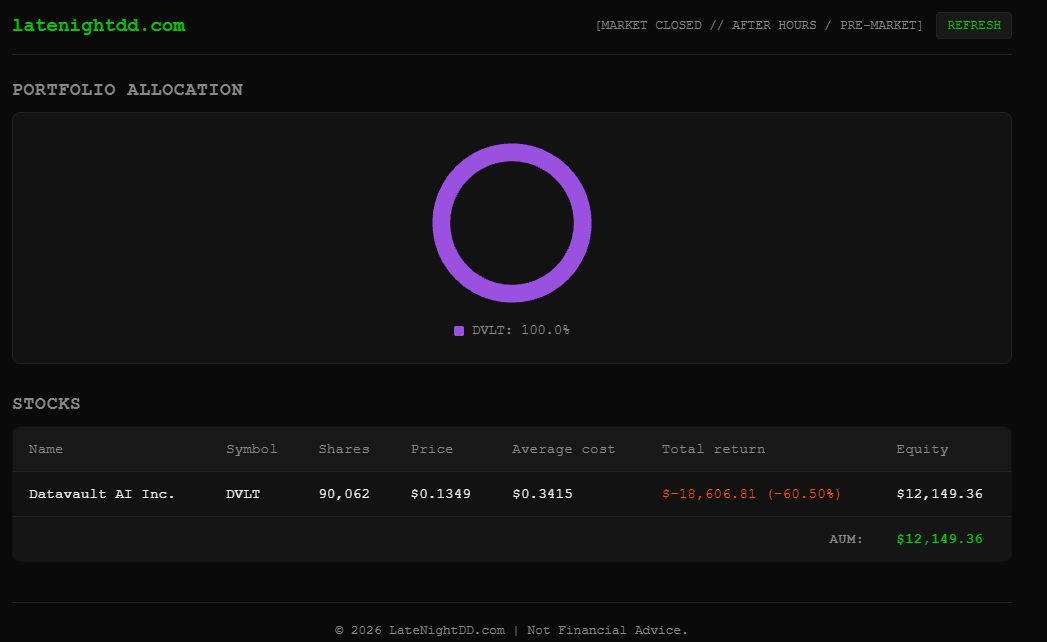Screen dimensions: 1047x642
Task: Click the 'Total return' column header
Action: coord(713,449)
